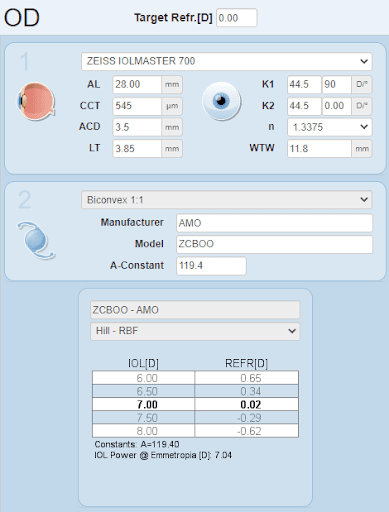Expand the refractive index n 1.3375 dropdown
389x512 pixels.
click(x=330, y=127)
